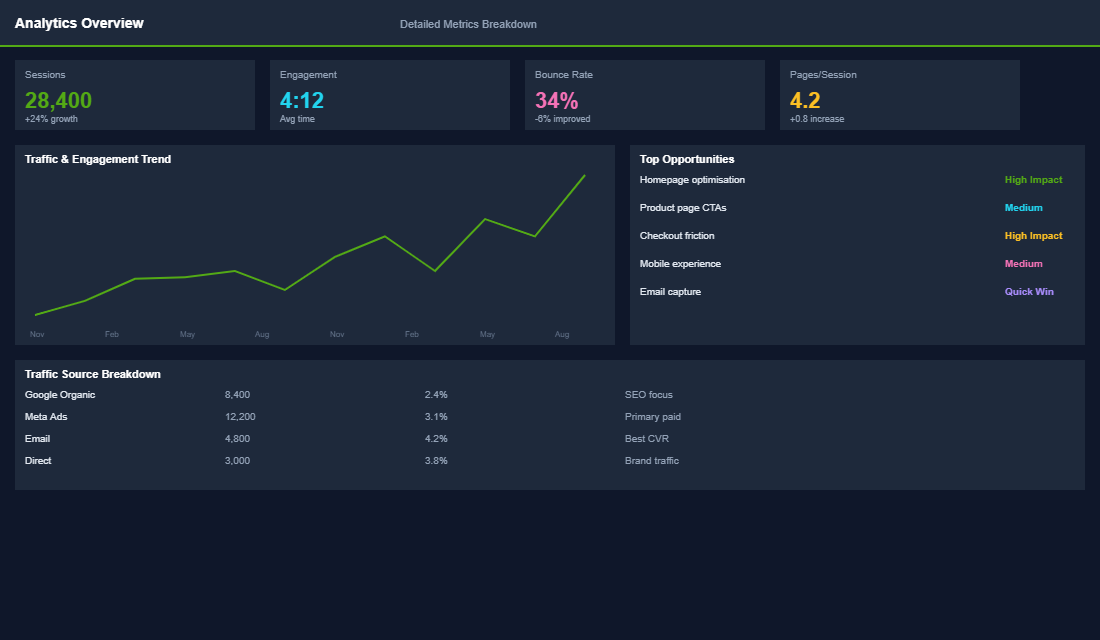Click the Analytics Overview title
The image size is (1100, 640).
pos(80,22)
